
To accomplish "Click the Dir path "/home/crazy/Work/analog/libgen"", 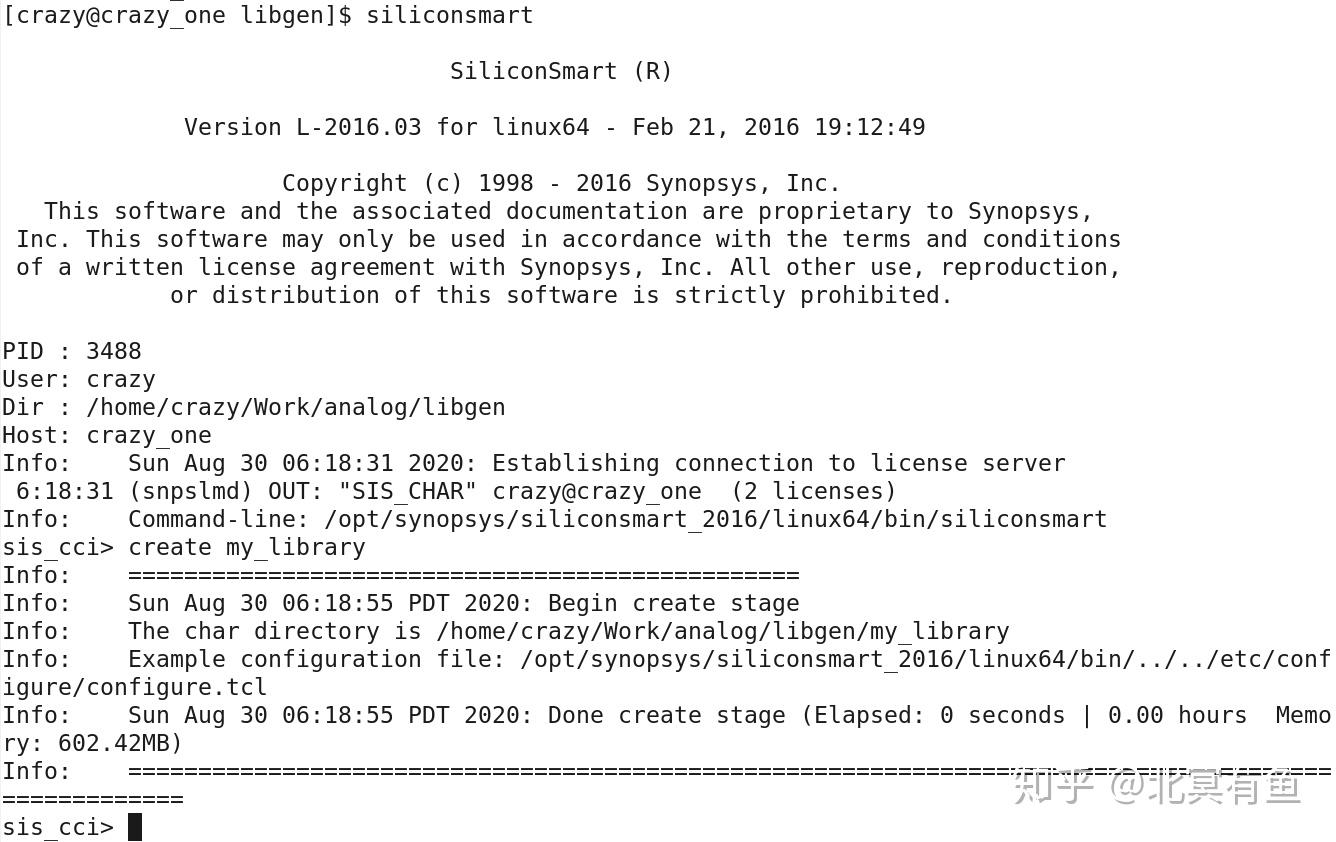I will point(296,407).
